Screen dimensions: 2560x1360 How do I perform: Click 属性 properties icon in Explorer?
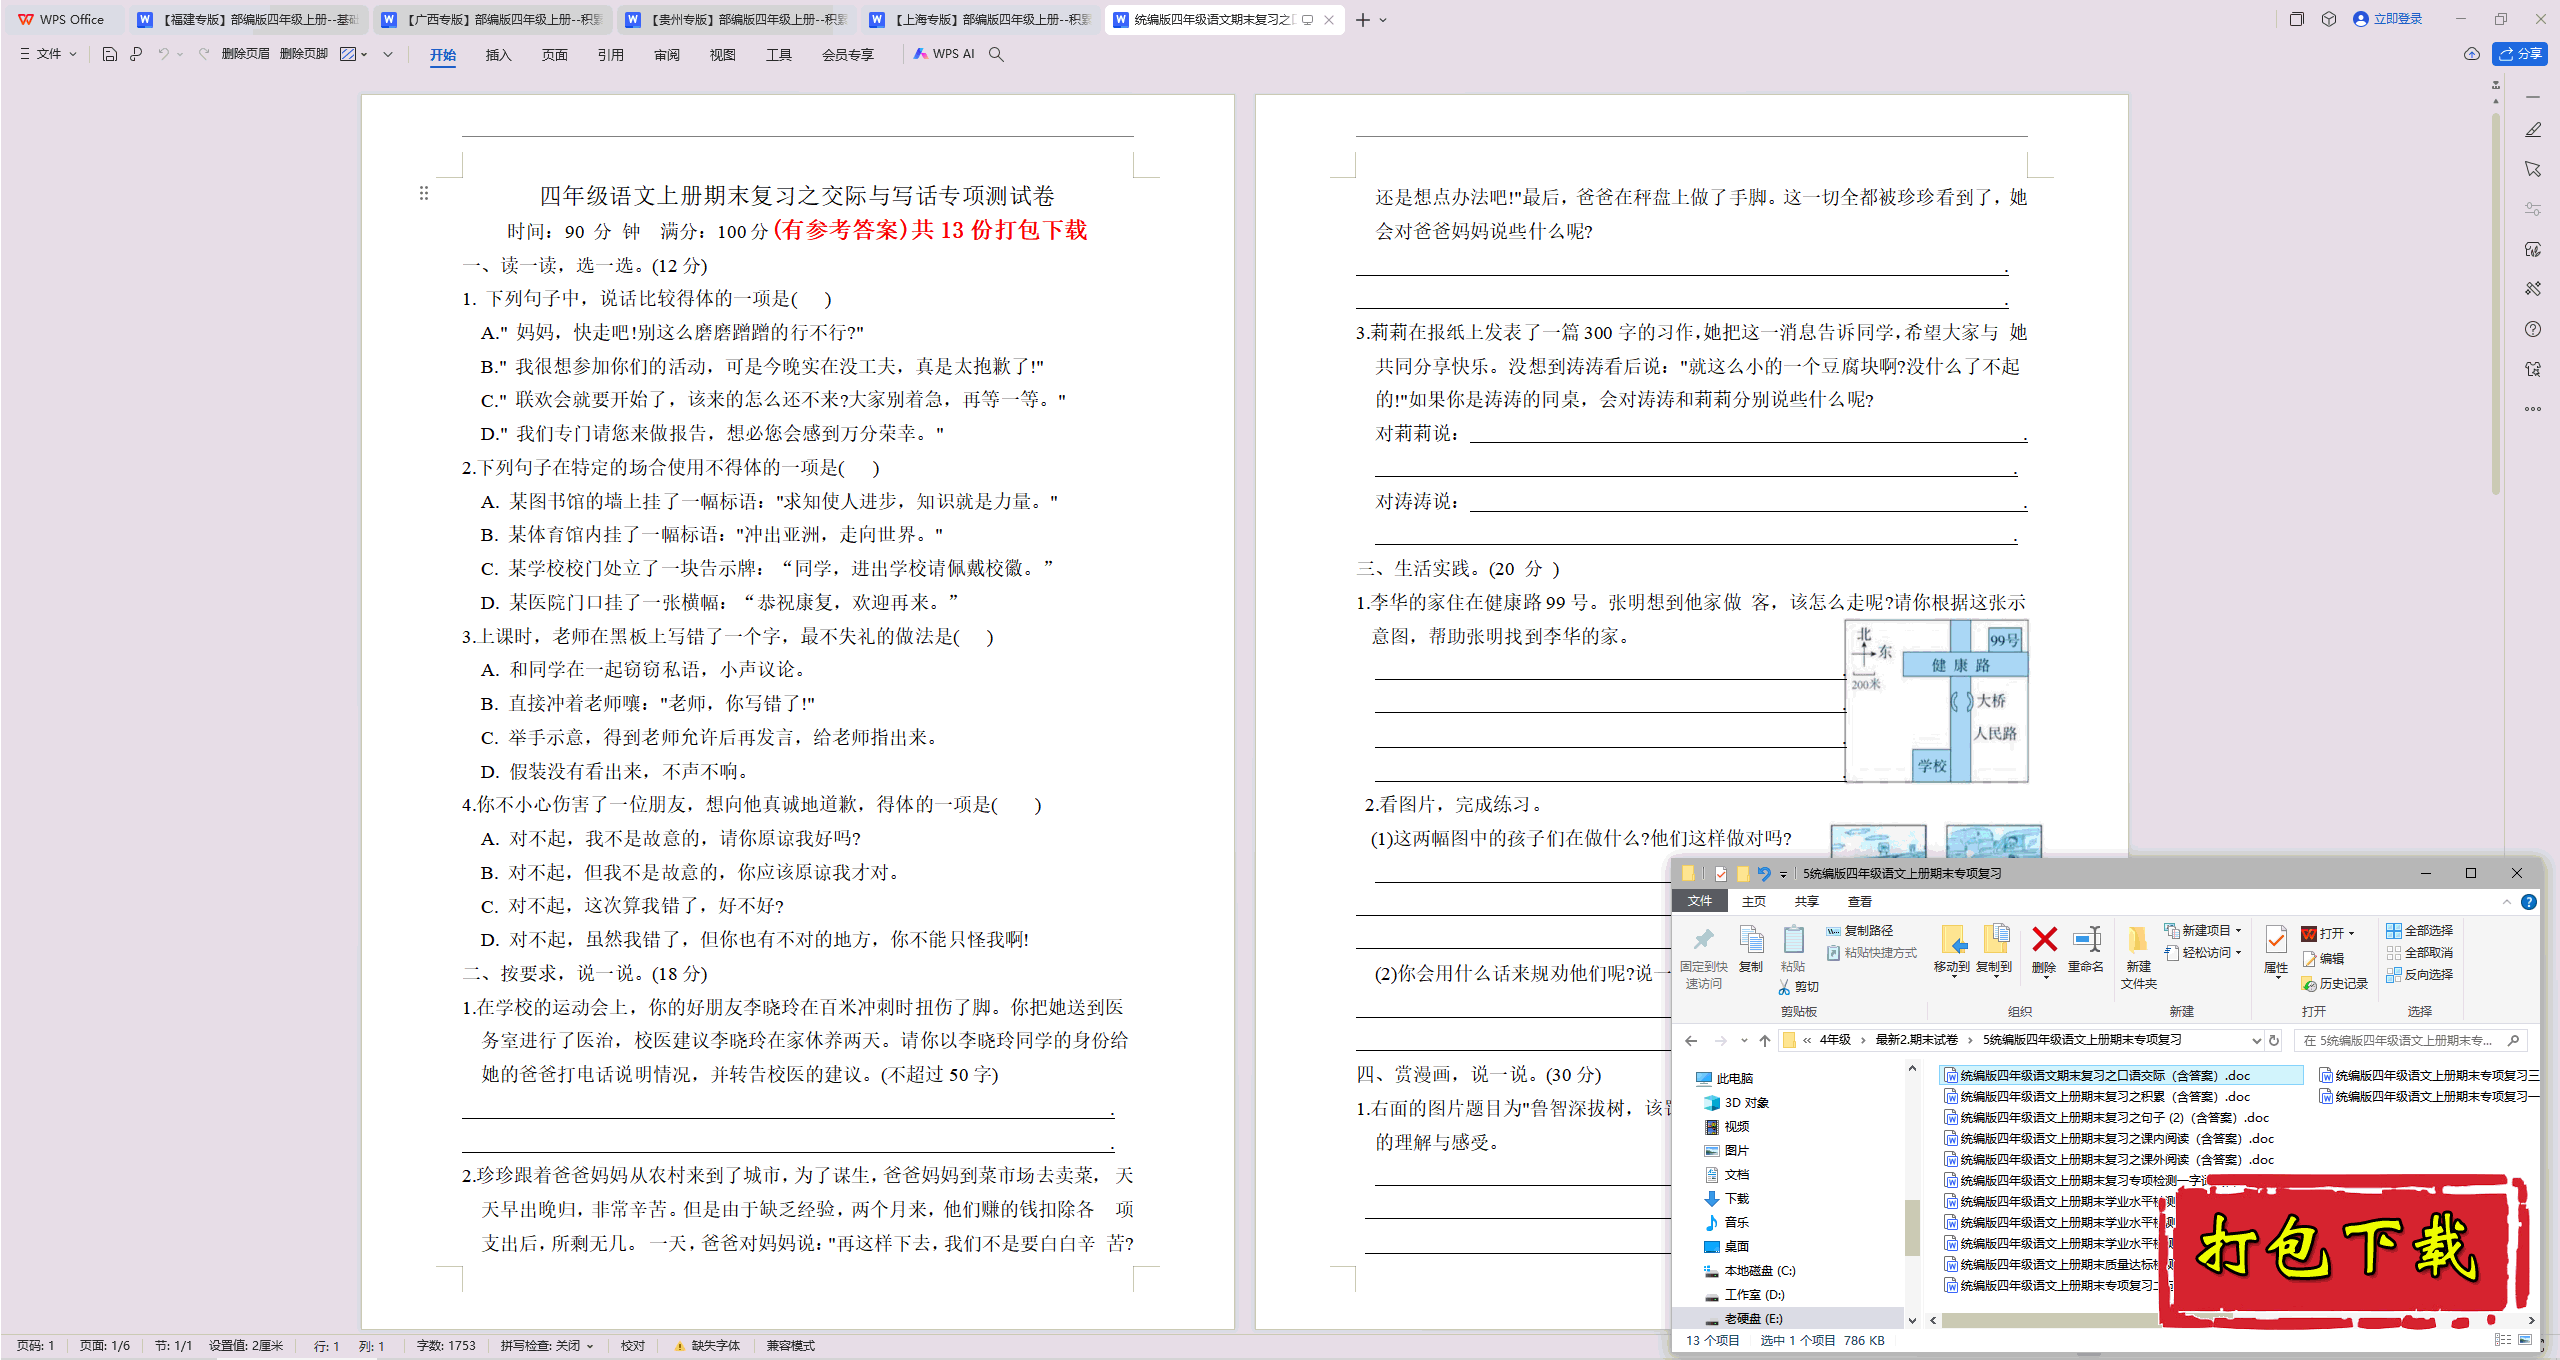tap(2276, 950)
